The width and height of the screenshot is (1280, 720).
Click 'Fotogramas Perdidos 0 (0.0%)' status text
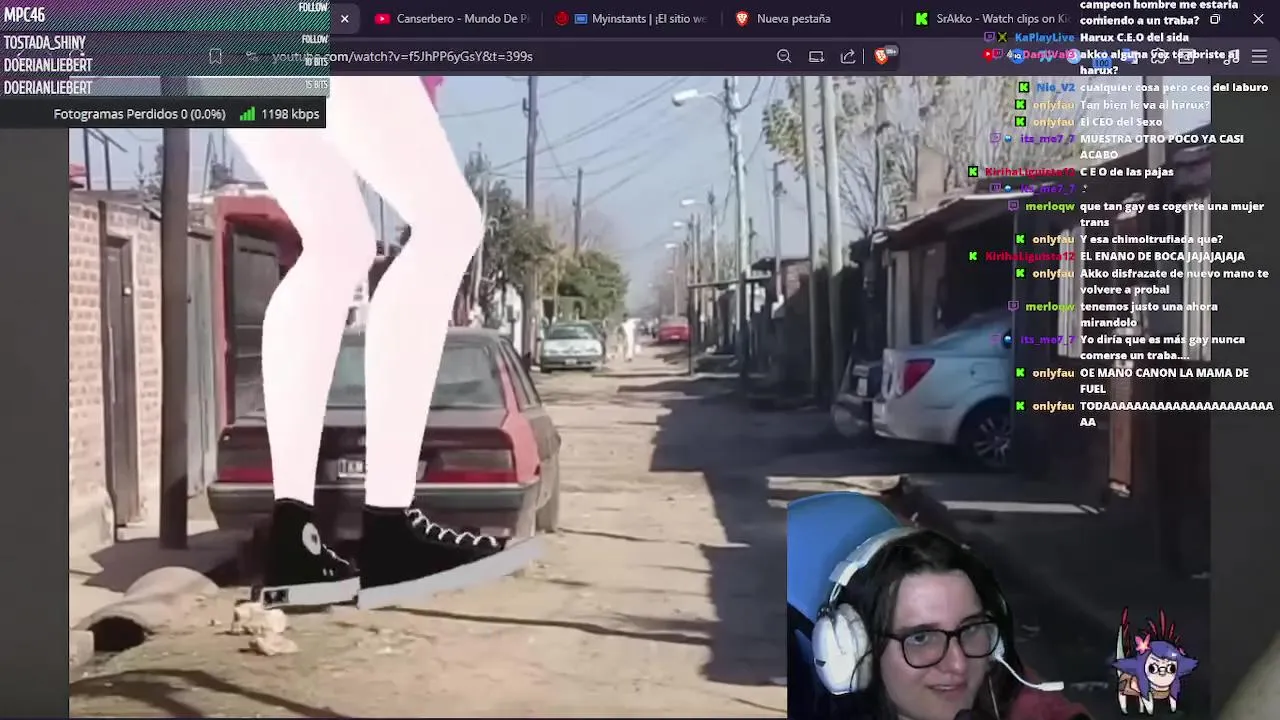[139, 114]
